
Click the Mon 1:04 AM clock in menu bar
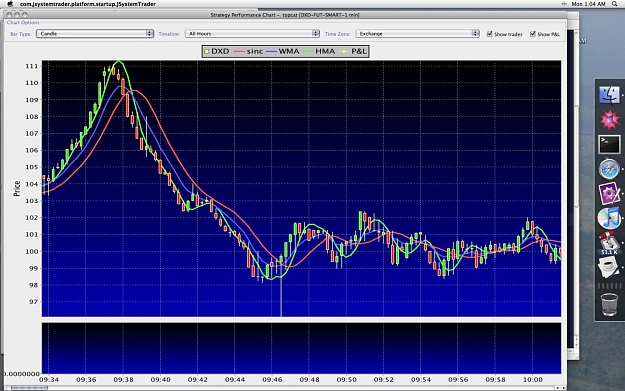[589, 4]
